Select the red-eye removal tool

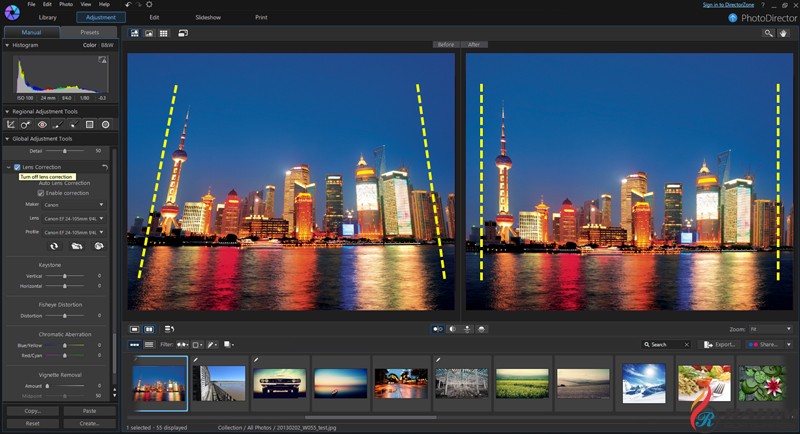pos(42,124)
